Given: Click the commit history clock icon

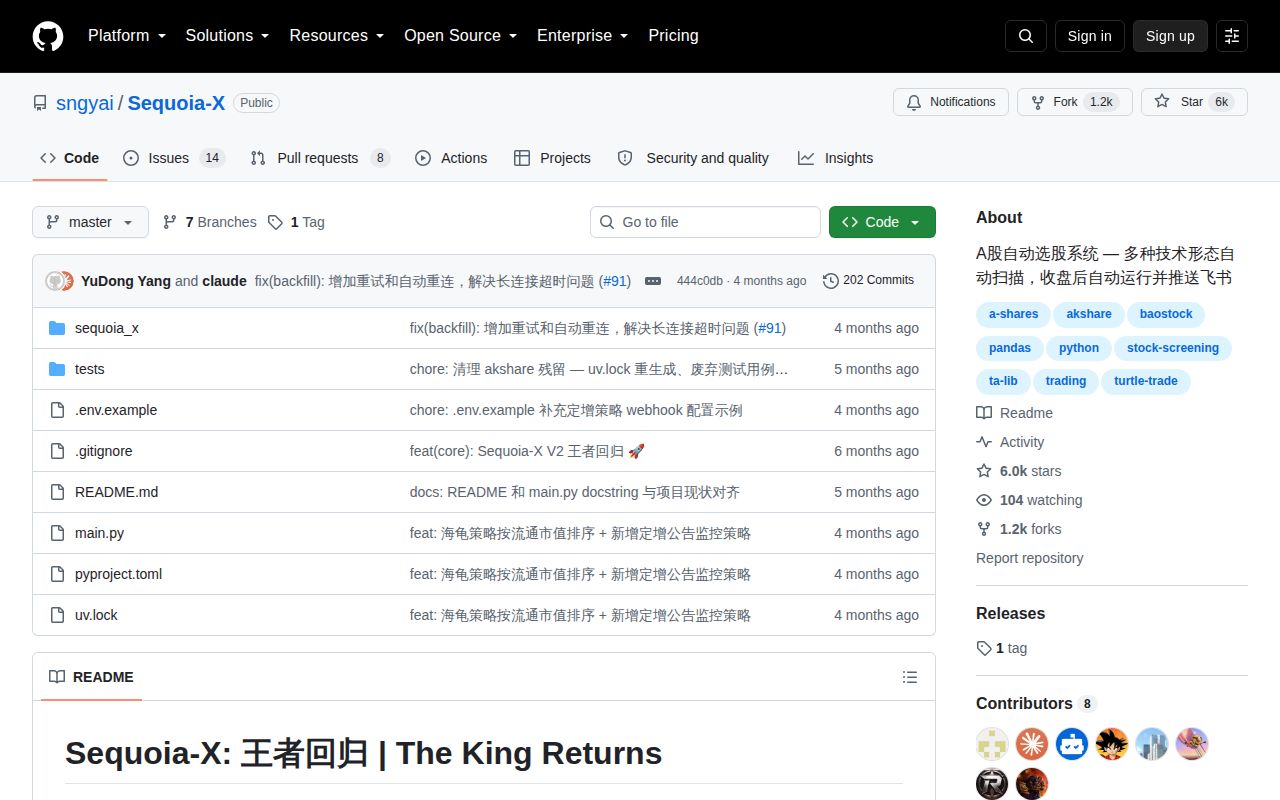Looking at the screenshot, I should coord(830,281).
